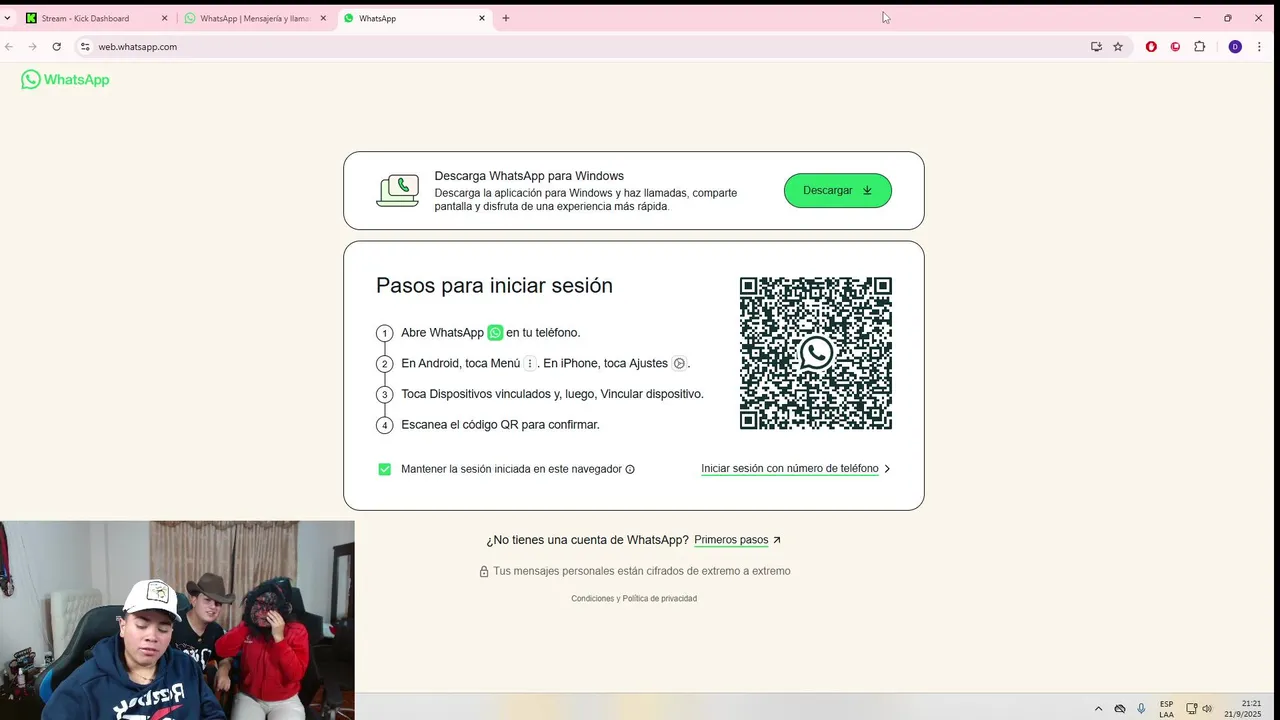Go back using the browser back arrow
Viewport: 1280px width, 720px height.
[x=9, y=47]
